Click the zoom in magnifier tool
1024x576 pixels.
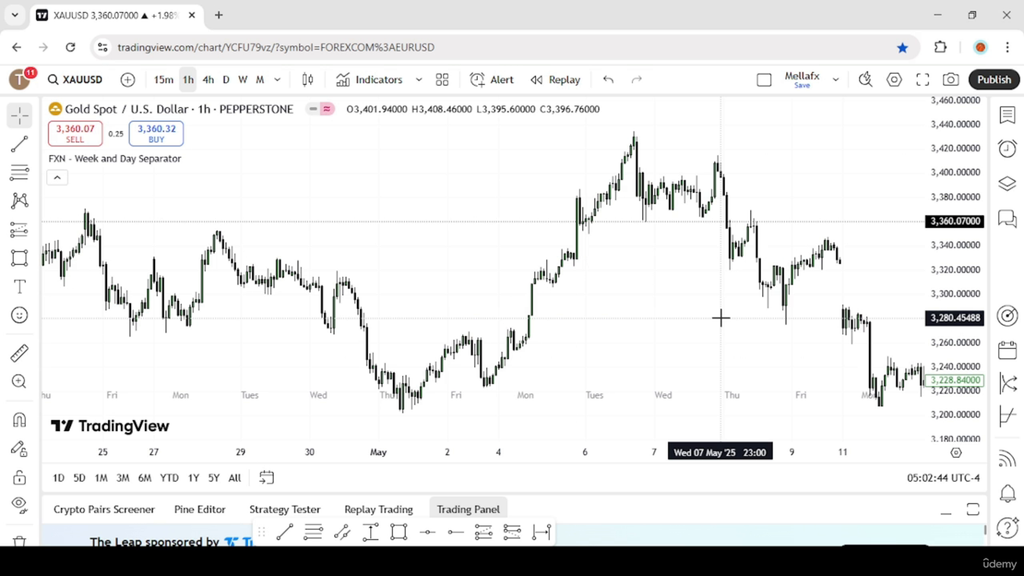[x=20, y=381]
